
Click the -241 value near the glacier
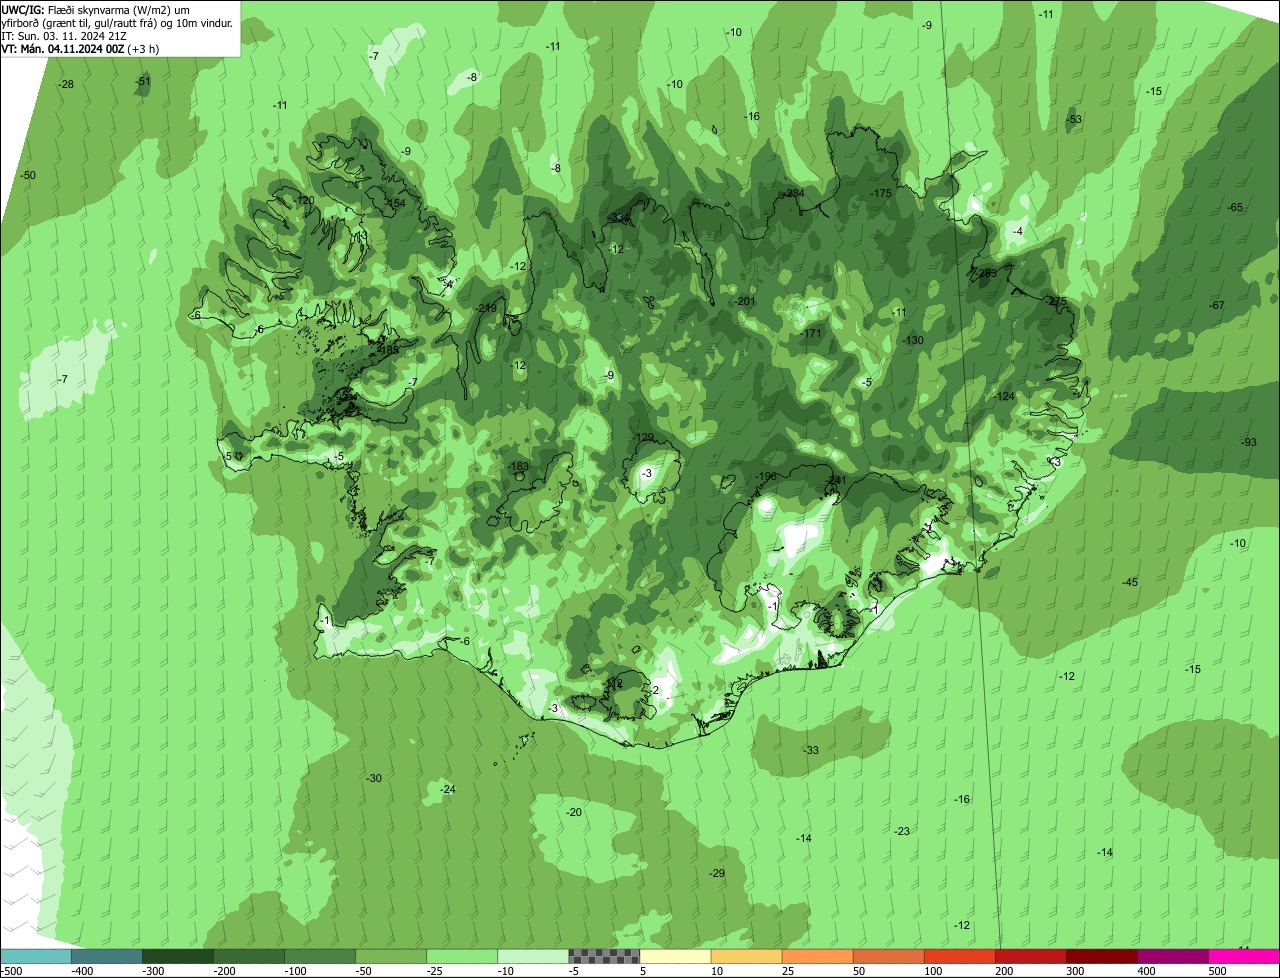tap(836, 481)
